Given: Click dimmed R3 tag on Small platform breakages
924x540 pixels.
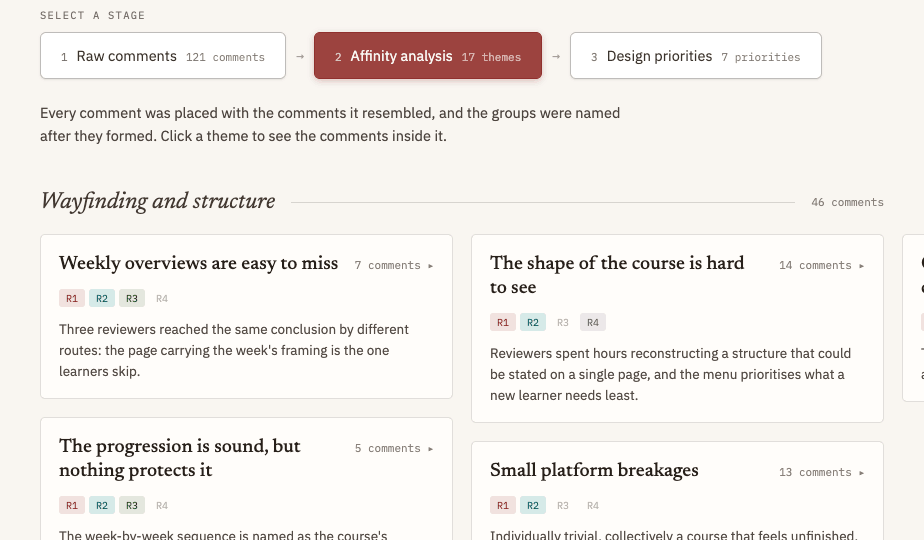Looking at the screenshot, I should [x=563, y=505].
